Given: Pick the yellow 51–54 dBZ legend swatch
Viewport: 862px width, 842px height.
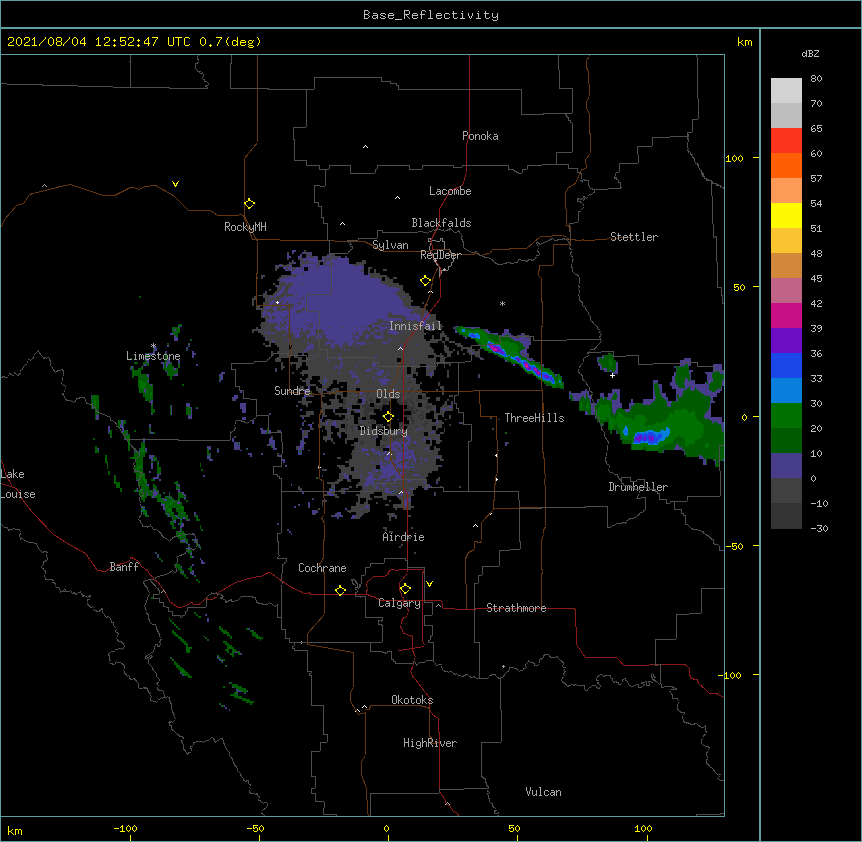Looking at the screenshot, I should pos(786,215).
